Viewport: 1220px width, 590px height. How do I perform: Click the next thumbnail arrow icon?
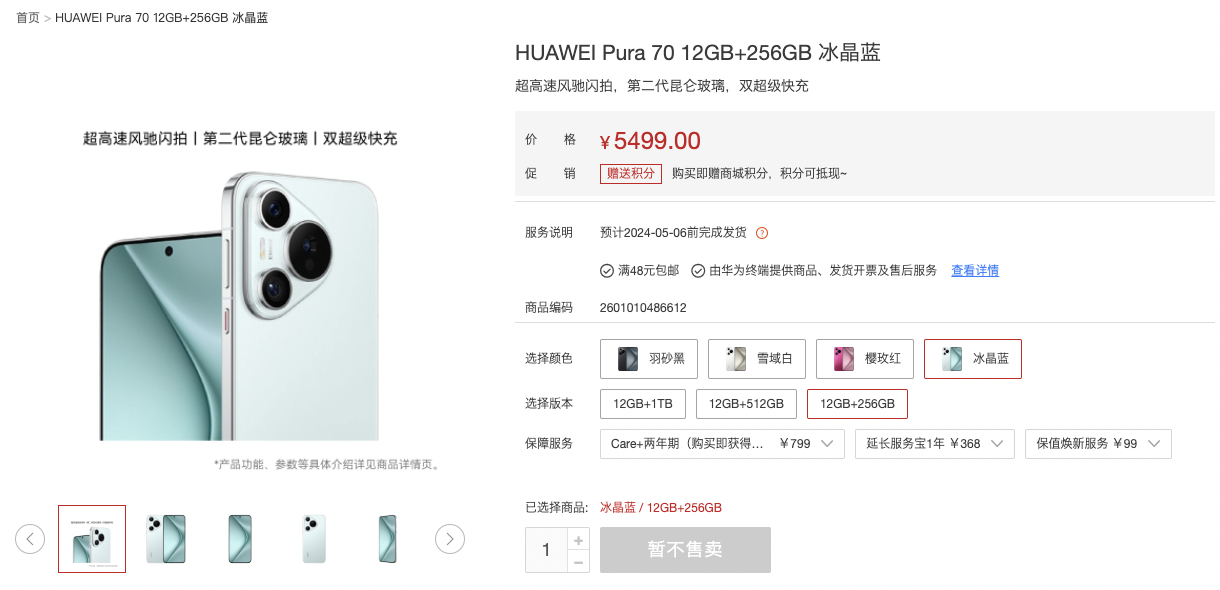tap(450, 539)
